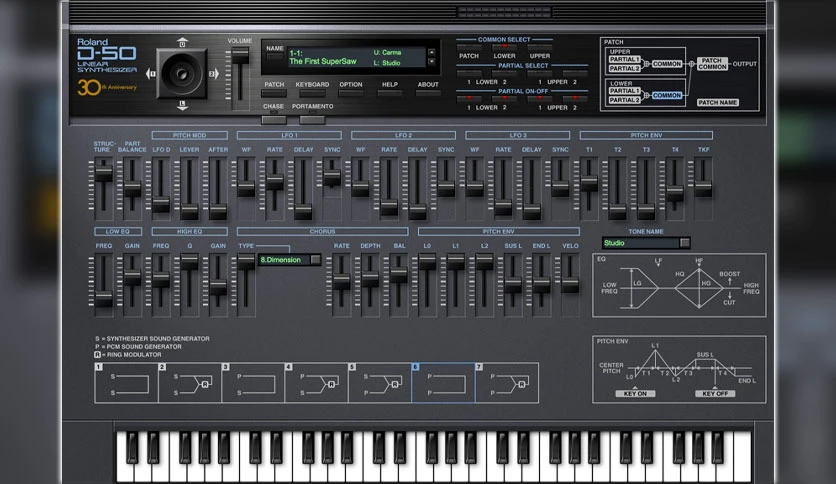Click 'L: Studio' lower tone text
Viewport: 836px width, 484px height.
click(387, 63)
